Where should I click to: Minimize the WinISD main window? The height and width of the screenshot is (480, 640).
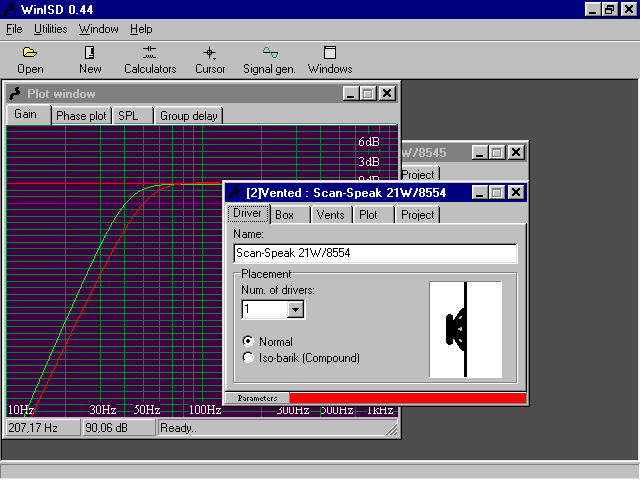(592, 9)
